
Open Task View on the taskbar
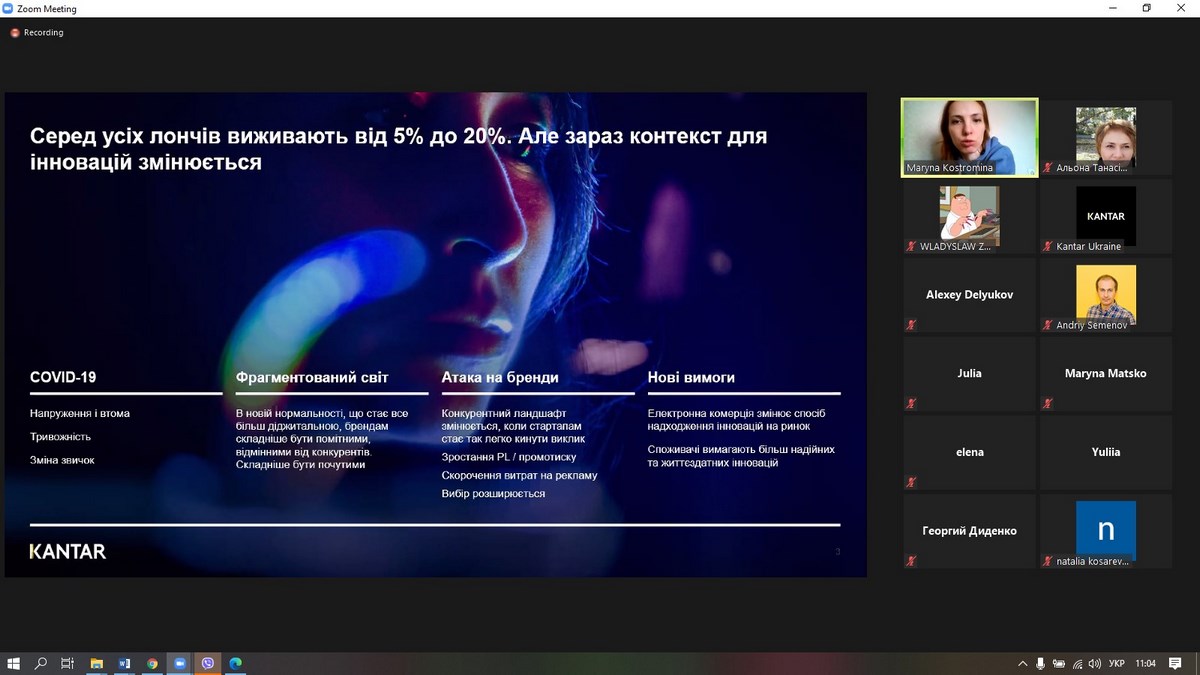[68, 663]
